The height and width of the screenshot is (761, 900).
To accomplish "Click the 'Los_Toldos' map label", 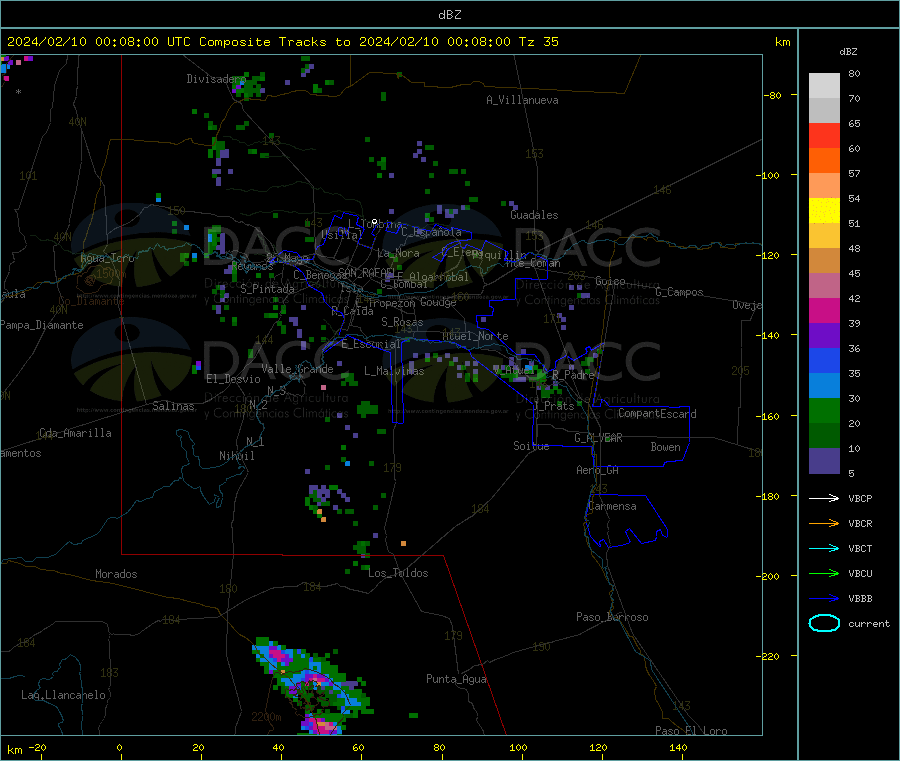I will pos(398,573).
